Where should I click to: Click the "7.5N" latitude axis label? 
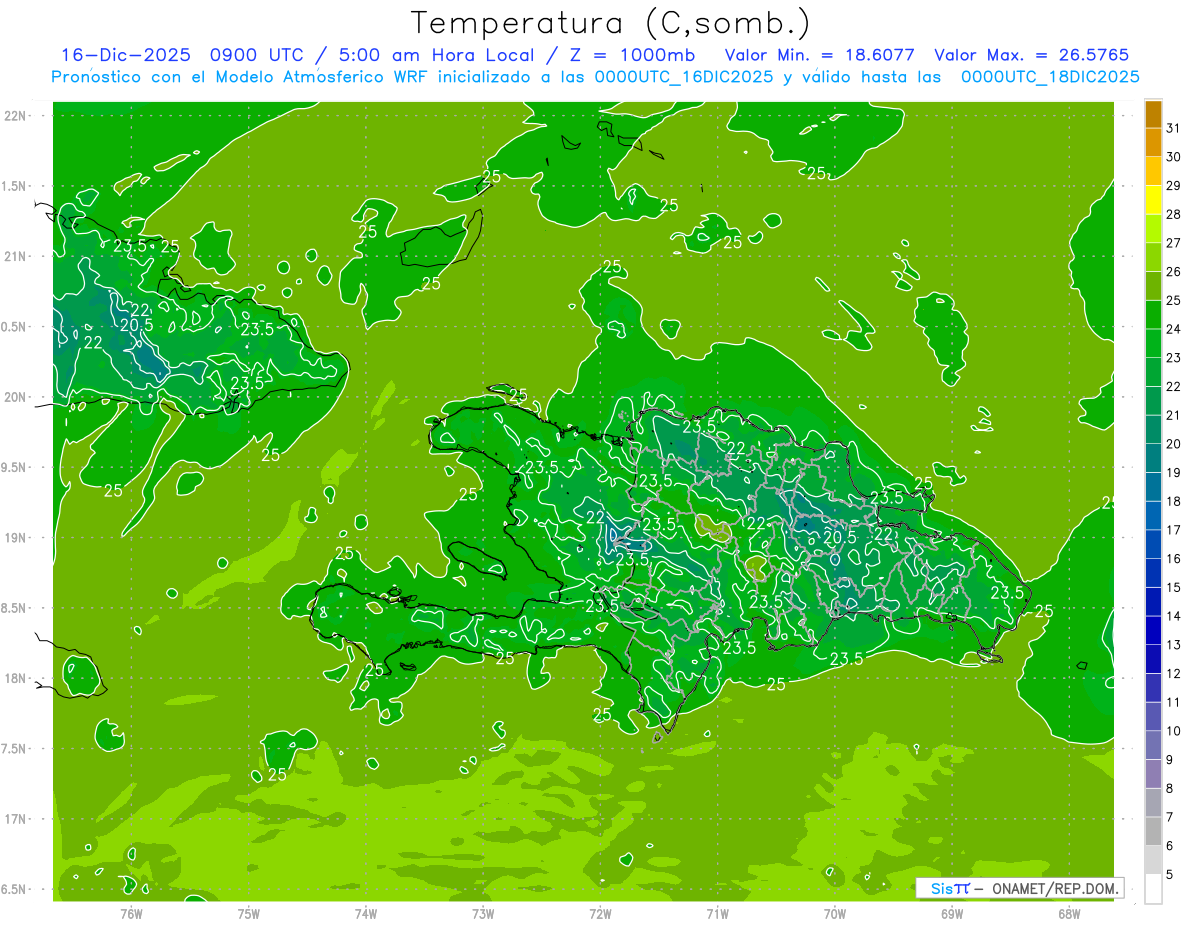[x=14, y=749]
